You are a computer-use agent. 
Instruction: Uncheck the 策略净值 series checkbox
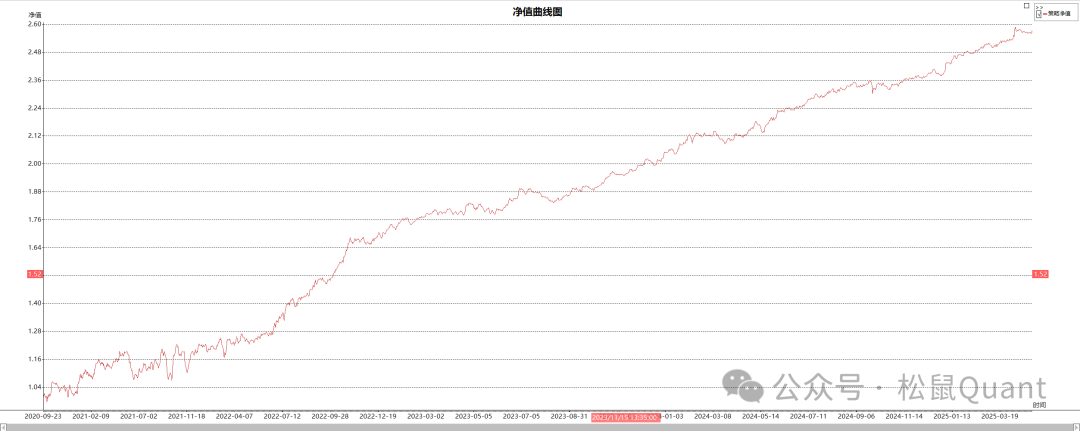[1038, 14]
